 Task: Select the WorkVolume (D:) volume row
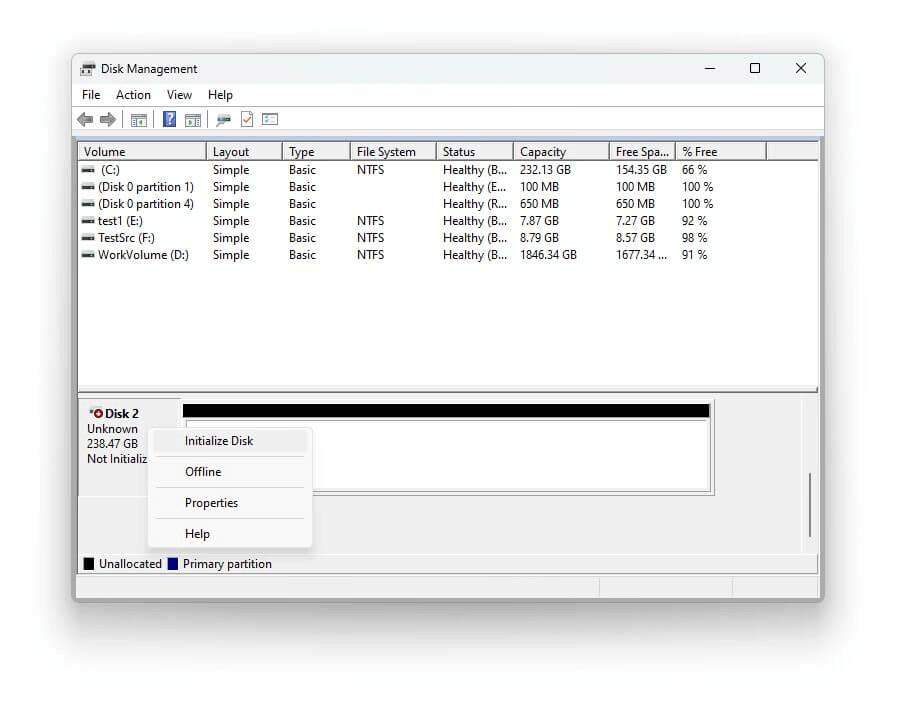tap(447, 255)
